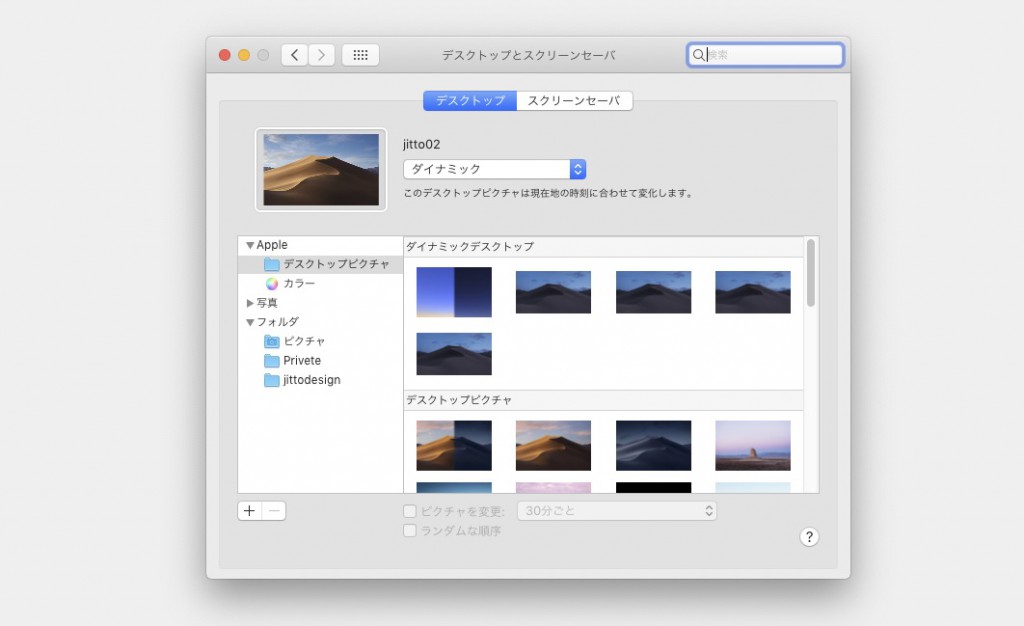
Task: Select the jittodesign folder
Action: click(x=302, y=380)
